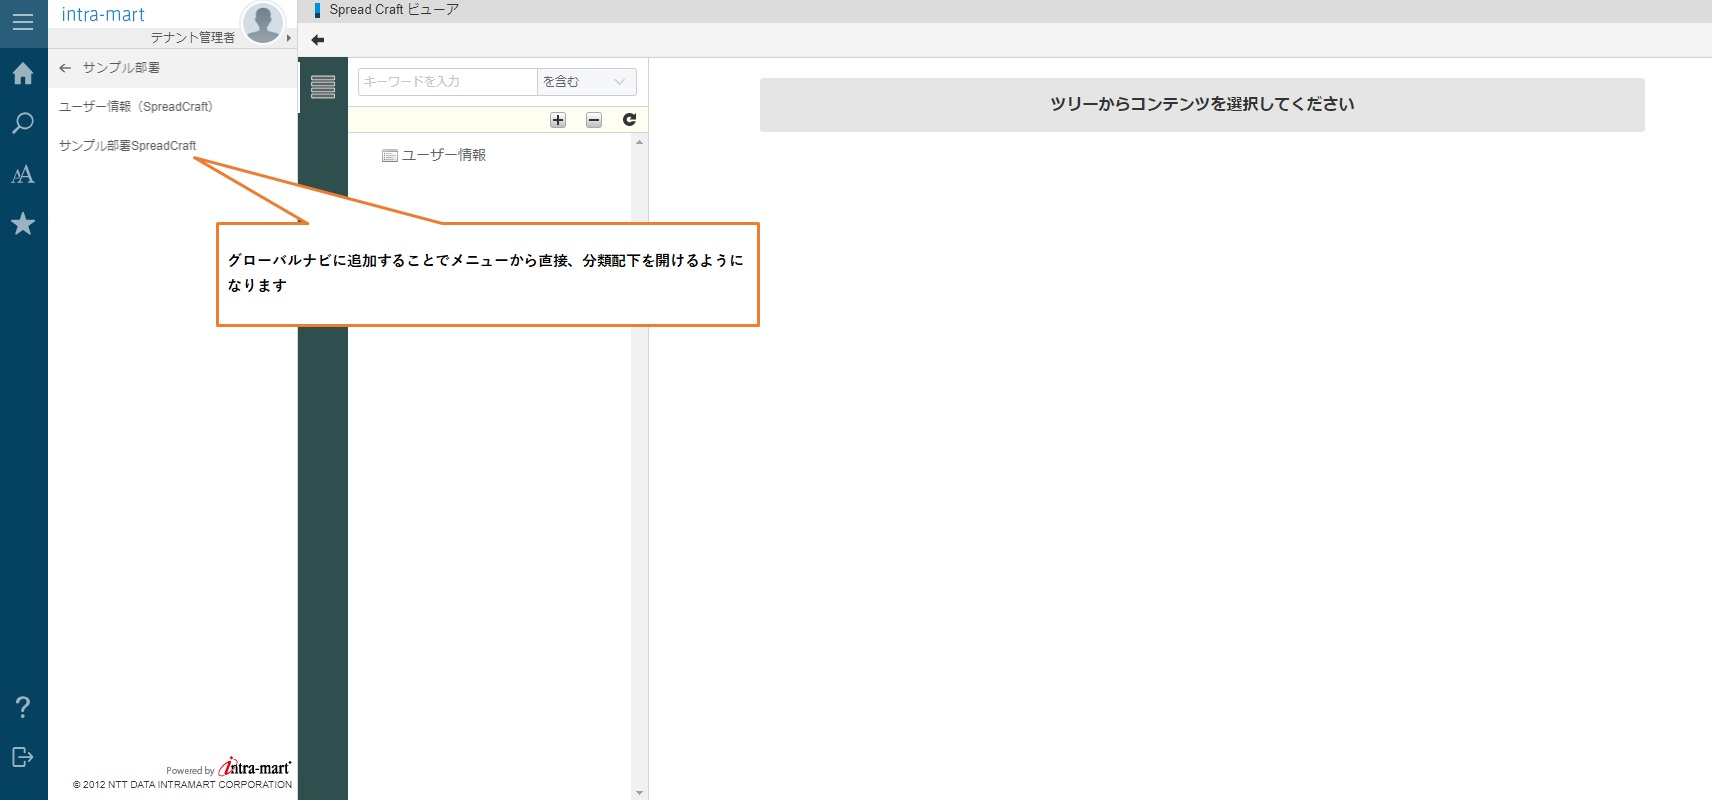This screenshot has height=800, width=1712.
Task: Open the AA sitemap icon in sidebar
Action: [x=23, y=175]
